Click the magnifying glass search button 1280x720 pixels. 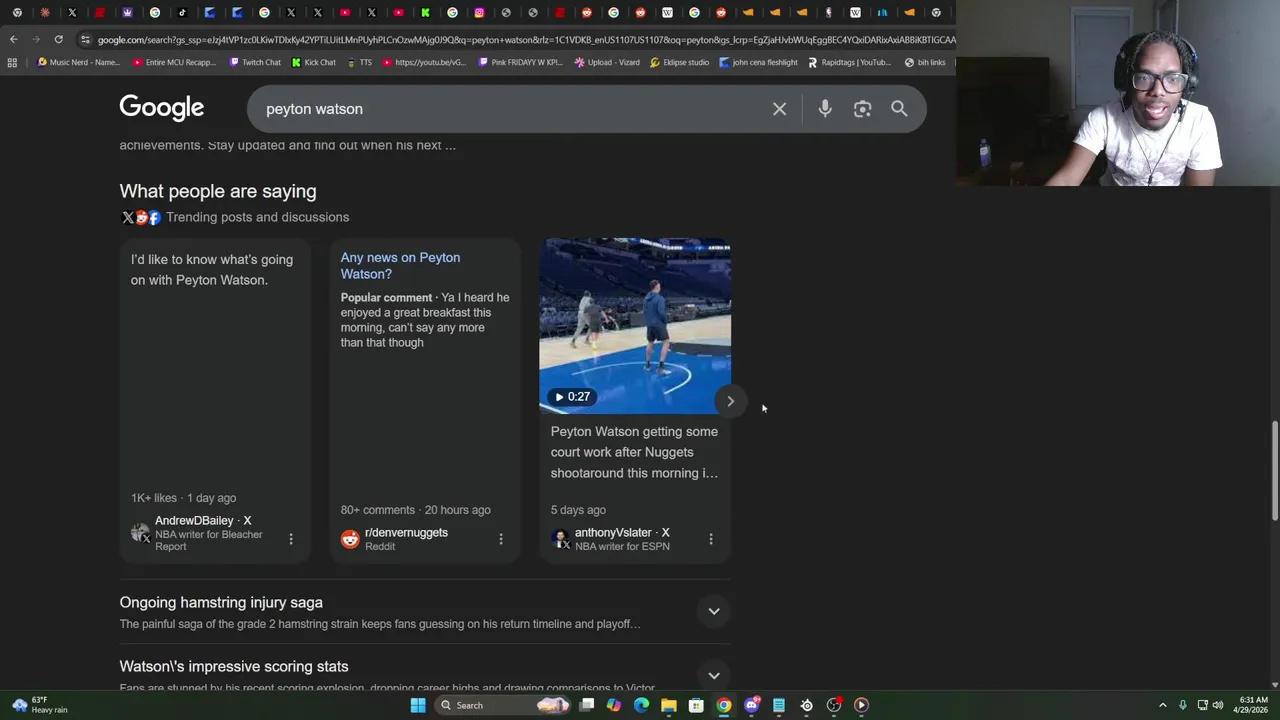point(899,109)
